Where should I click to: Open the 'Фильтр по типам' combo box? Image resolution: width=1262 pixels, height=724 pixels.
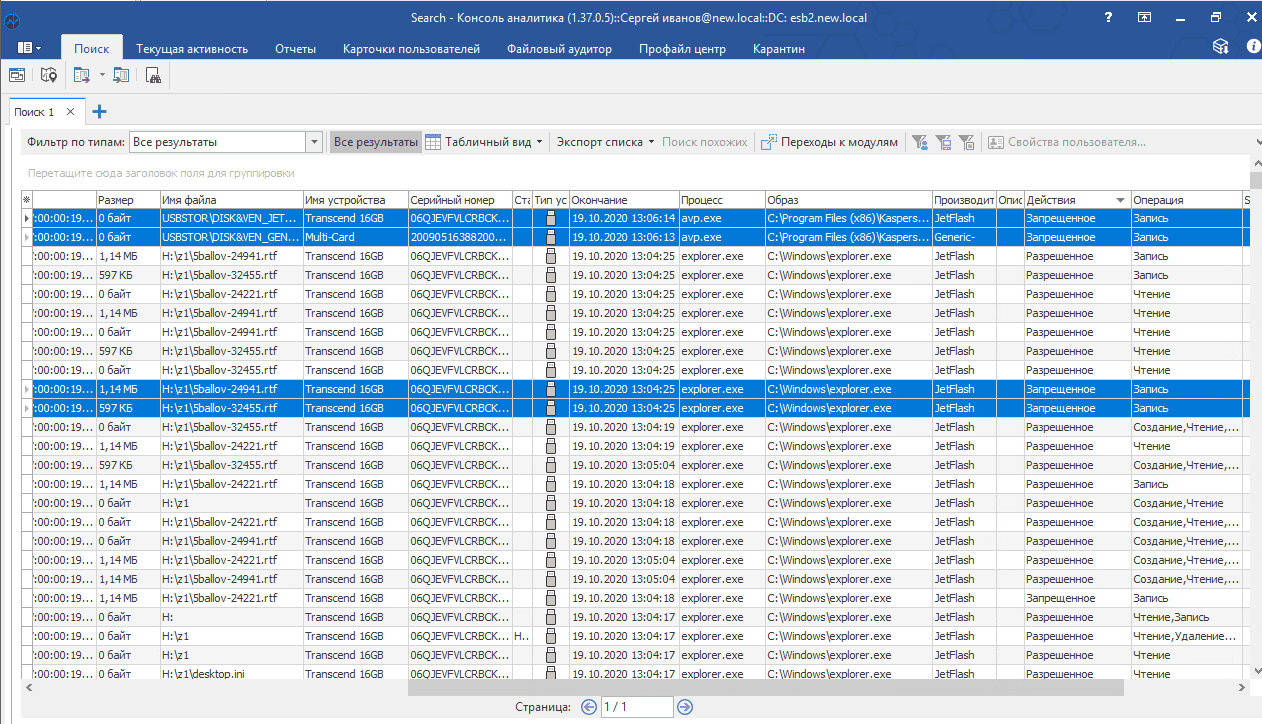tap(313, 142)
